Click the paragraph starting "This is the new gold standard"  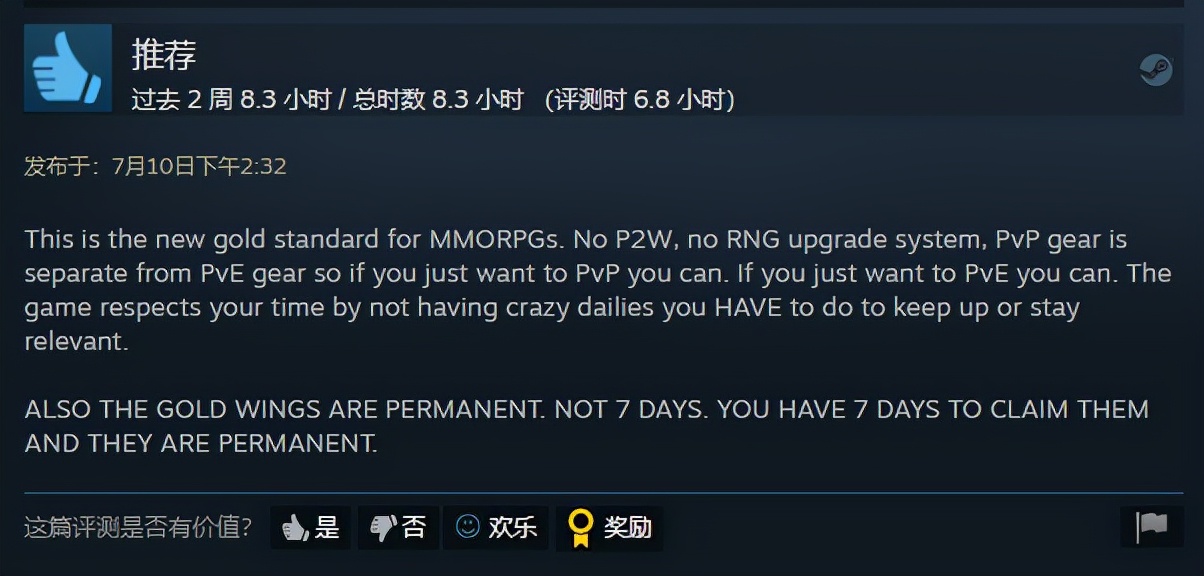point(597,290)
